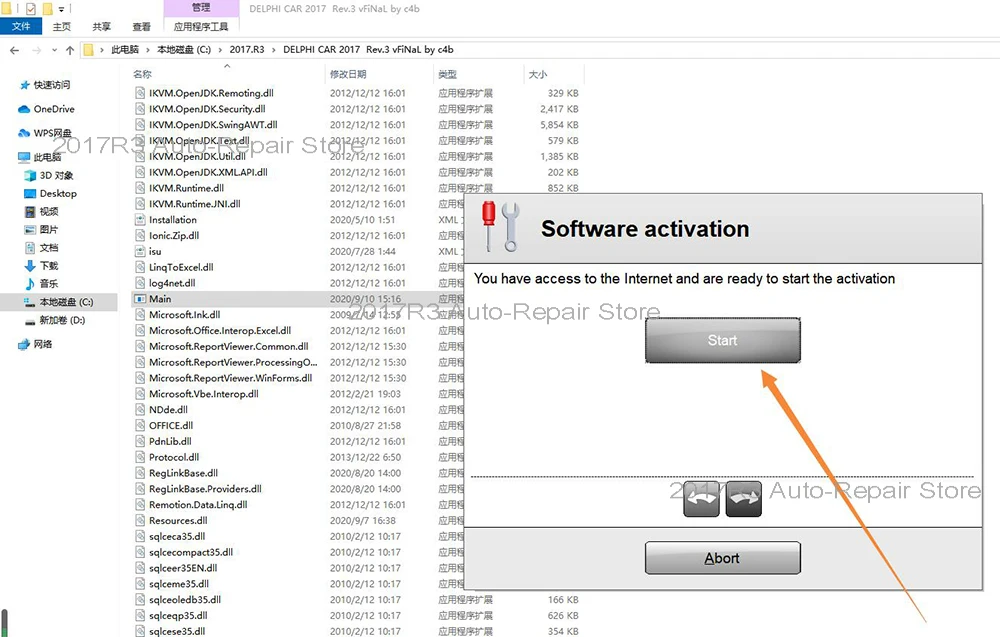Select Protocol.dll file
Image resolution: width=1000 pixels, height=637 pixels.
[174, 457]
